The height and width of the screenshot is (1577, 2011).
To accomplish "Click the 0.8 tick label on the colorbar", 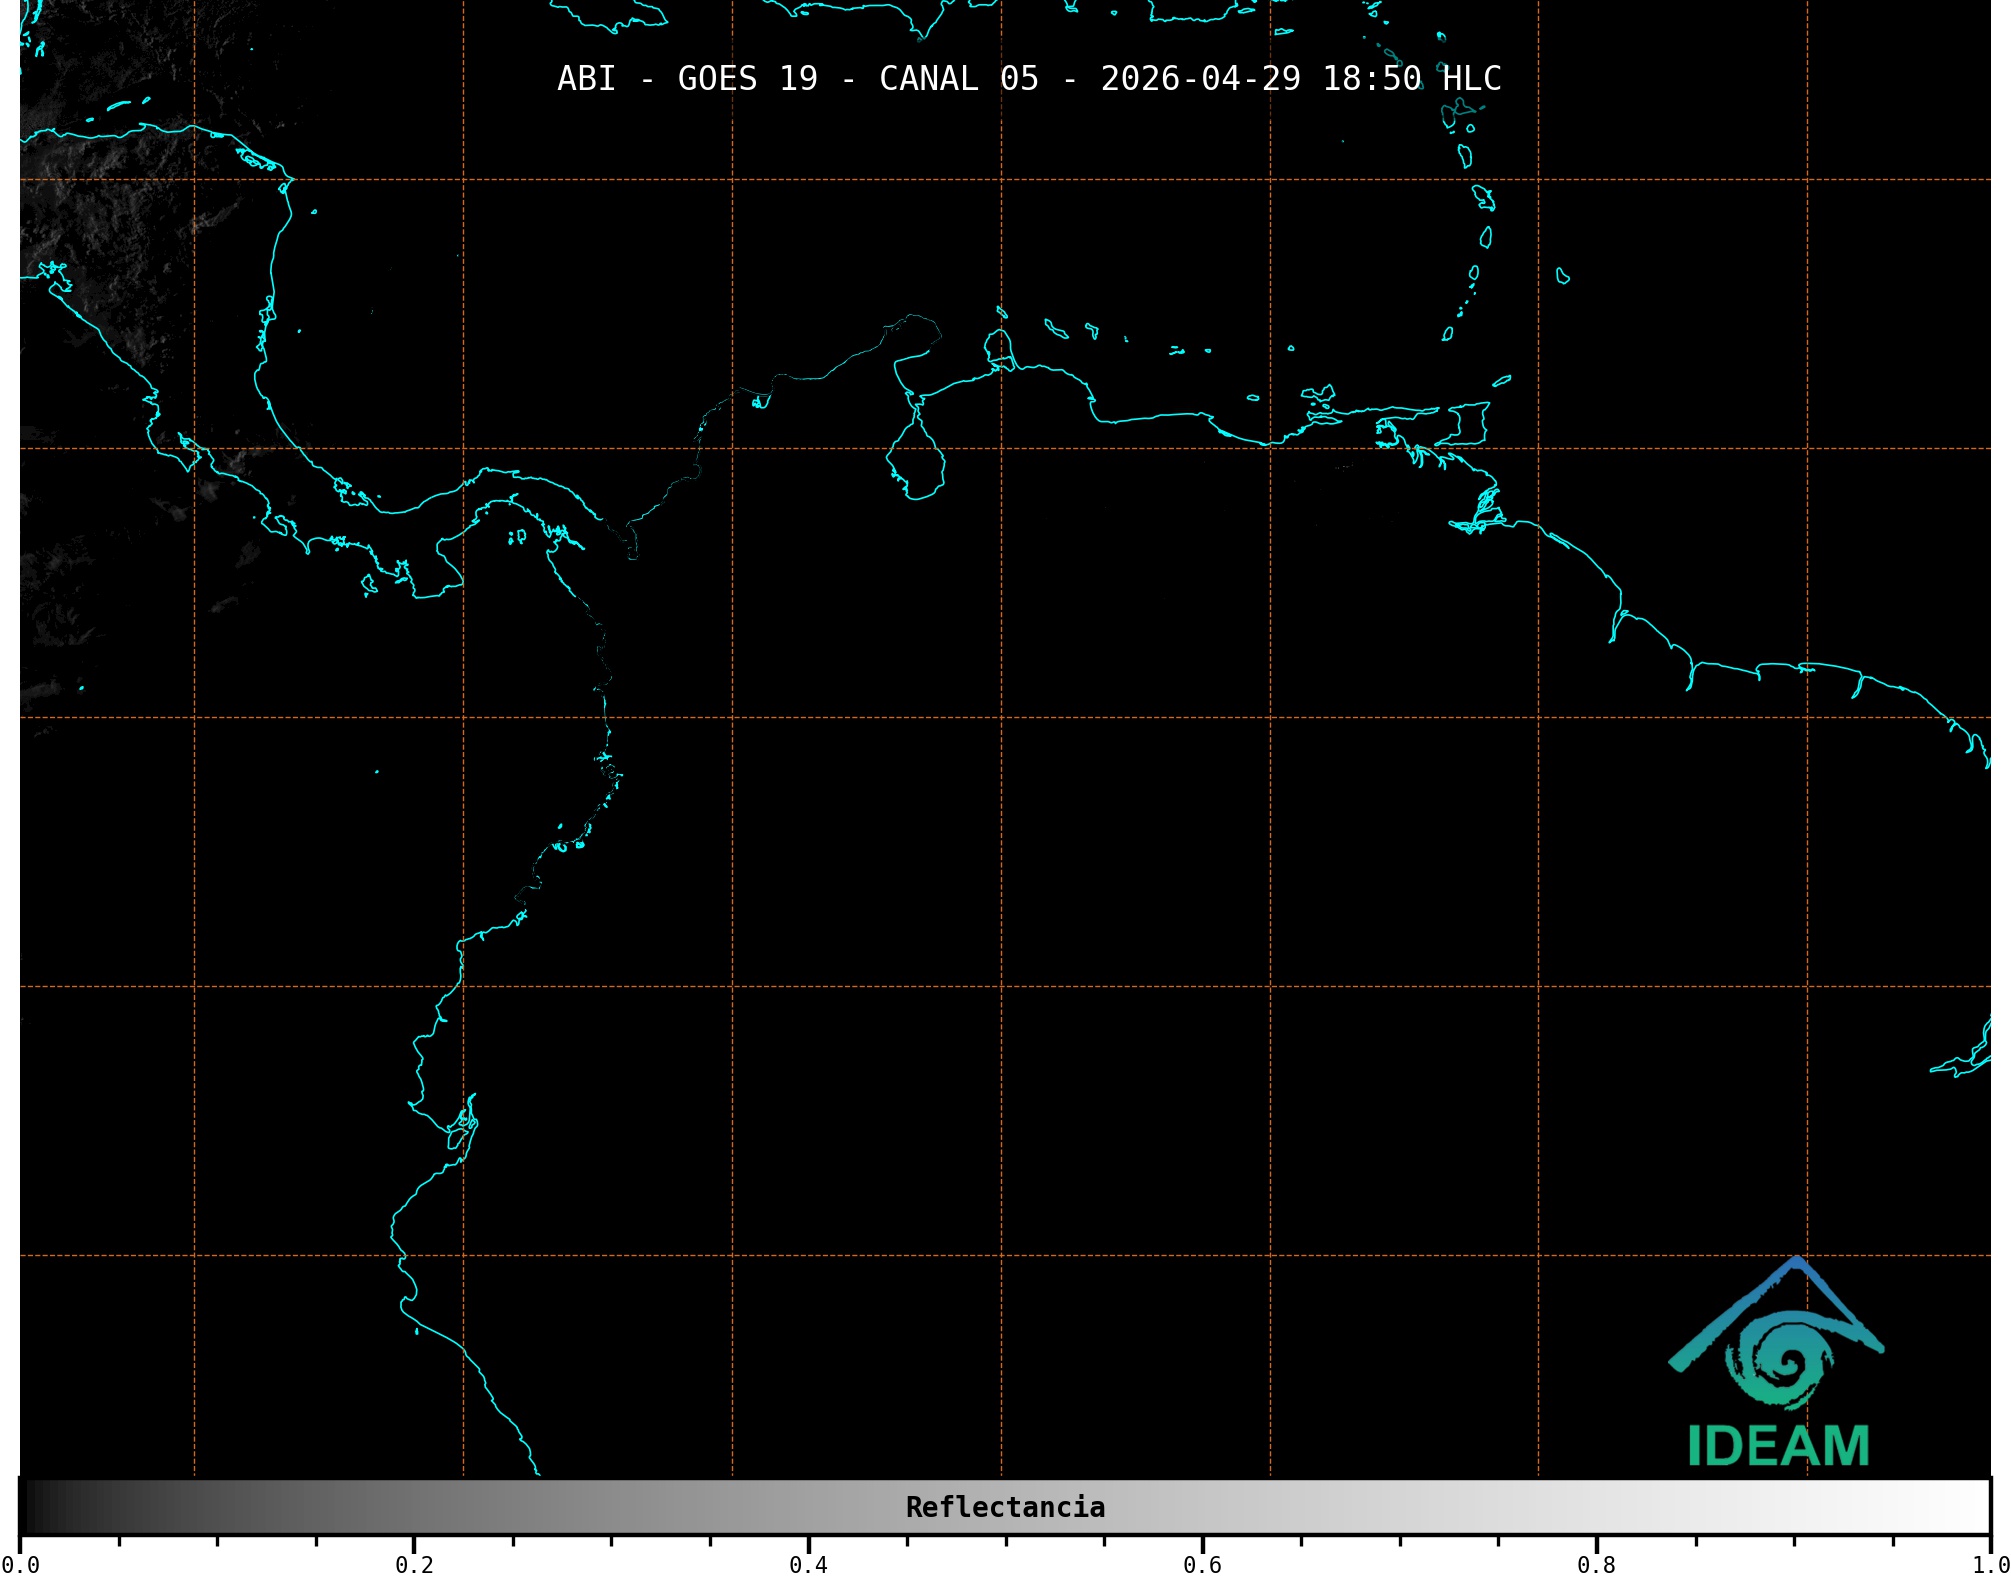I will pos(1596,1564).
